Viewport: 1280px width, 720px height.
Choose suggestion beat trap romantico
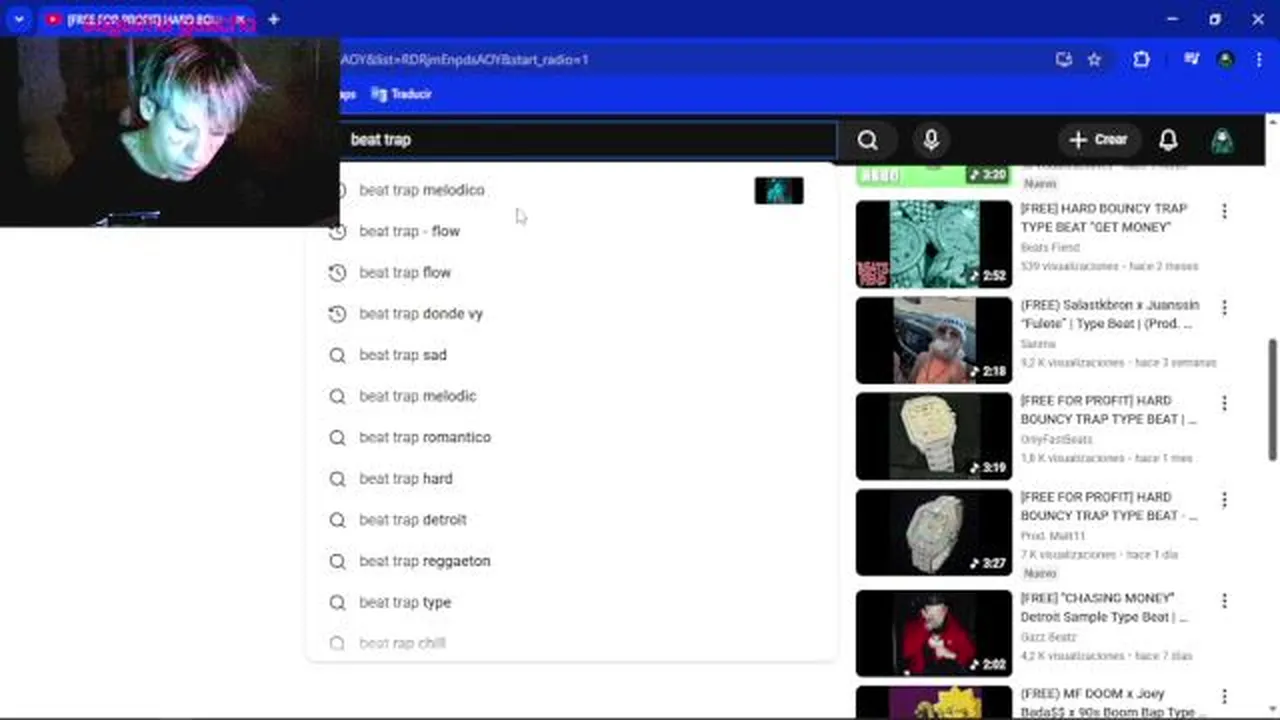click(x=572, y=437)
